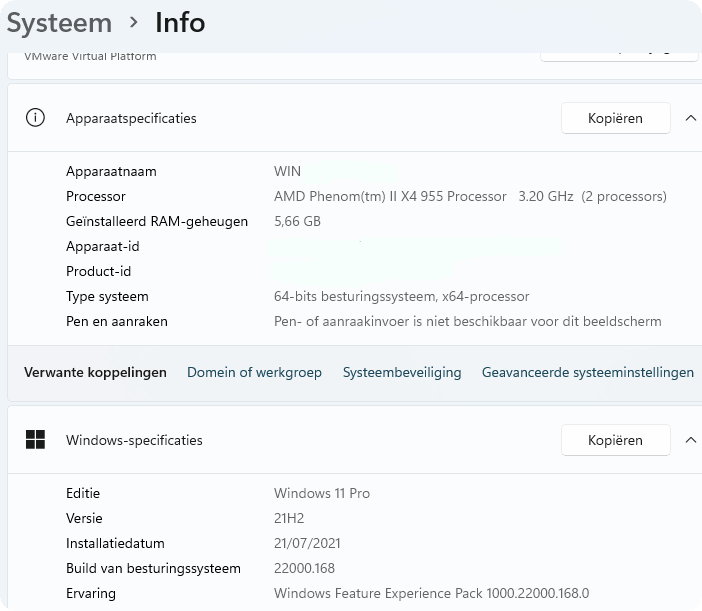The height and width of the screenshot is (611, 702).
Task: Select the 64-bits besturingssysteem value
Action: [x=402, y=296]
